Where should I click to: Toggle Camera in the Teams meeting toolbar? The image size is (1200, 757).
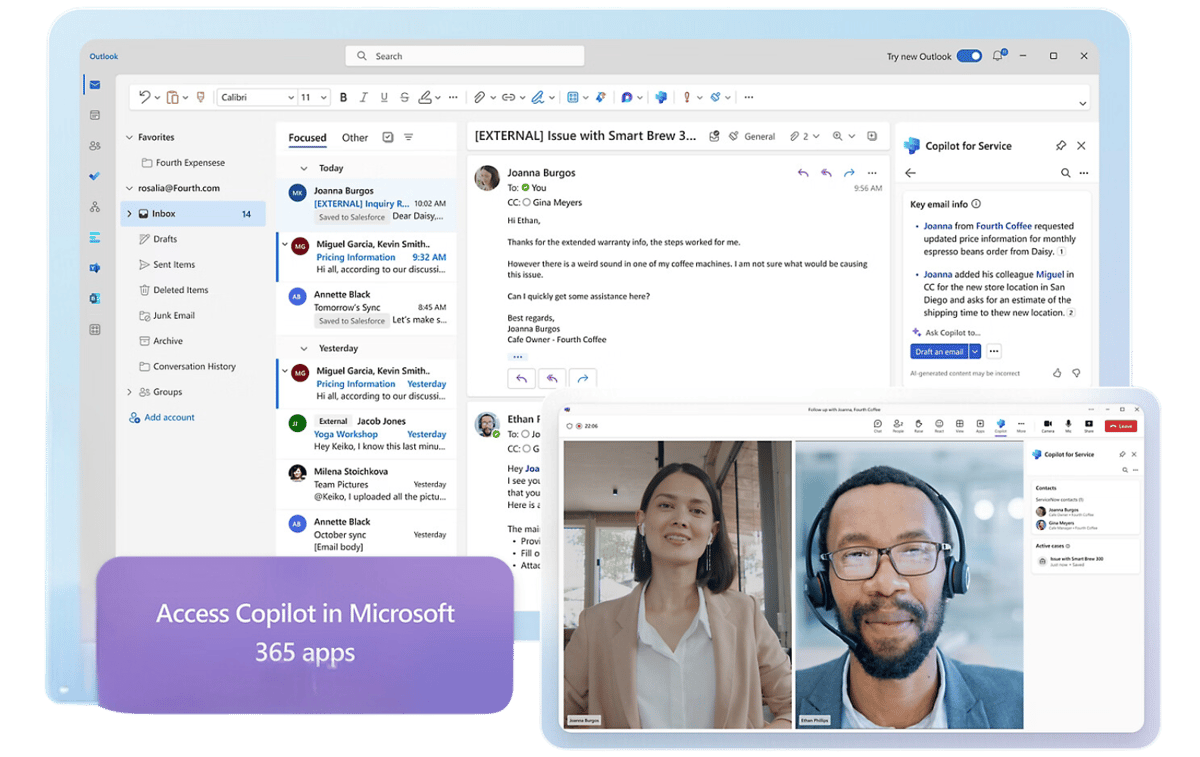(1048, 425)
